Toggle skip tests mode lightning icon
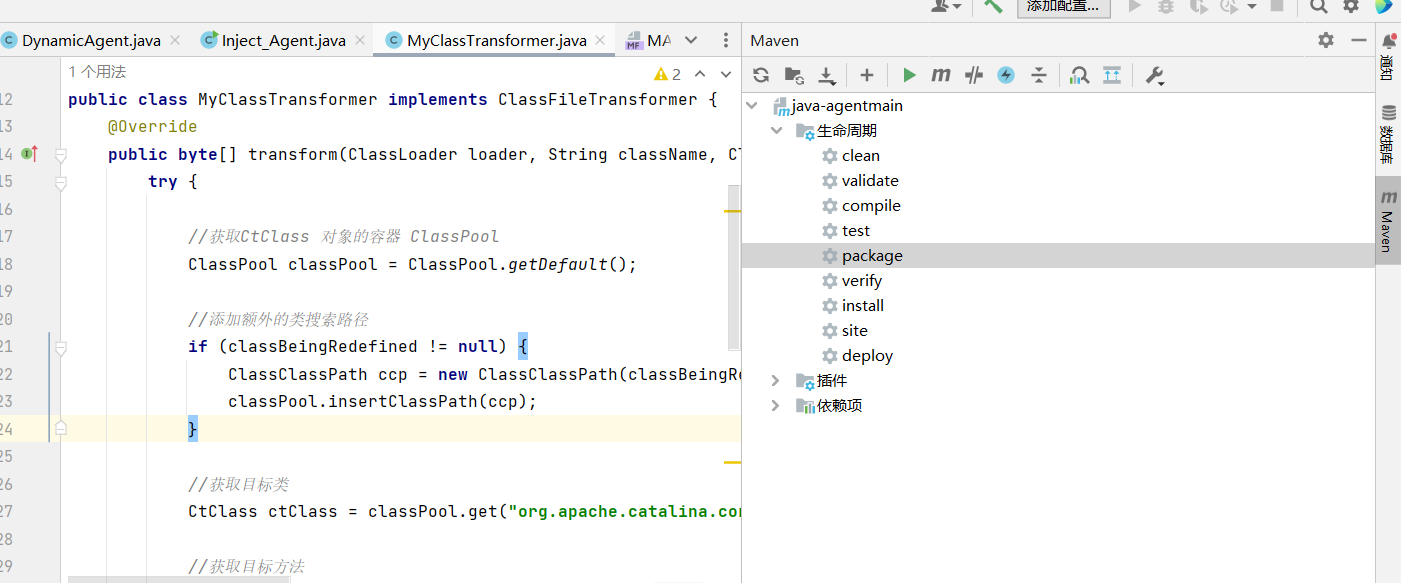Image resolution: width=1401 pixels, height=583 pixels. click(x=1006, y=75)
